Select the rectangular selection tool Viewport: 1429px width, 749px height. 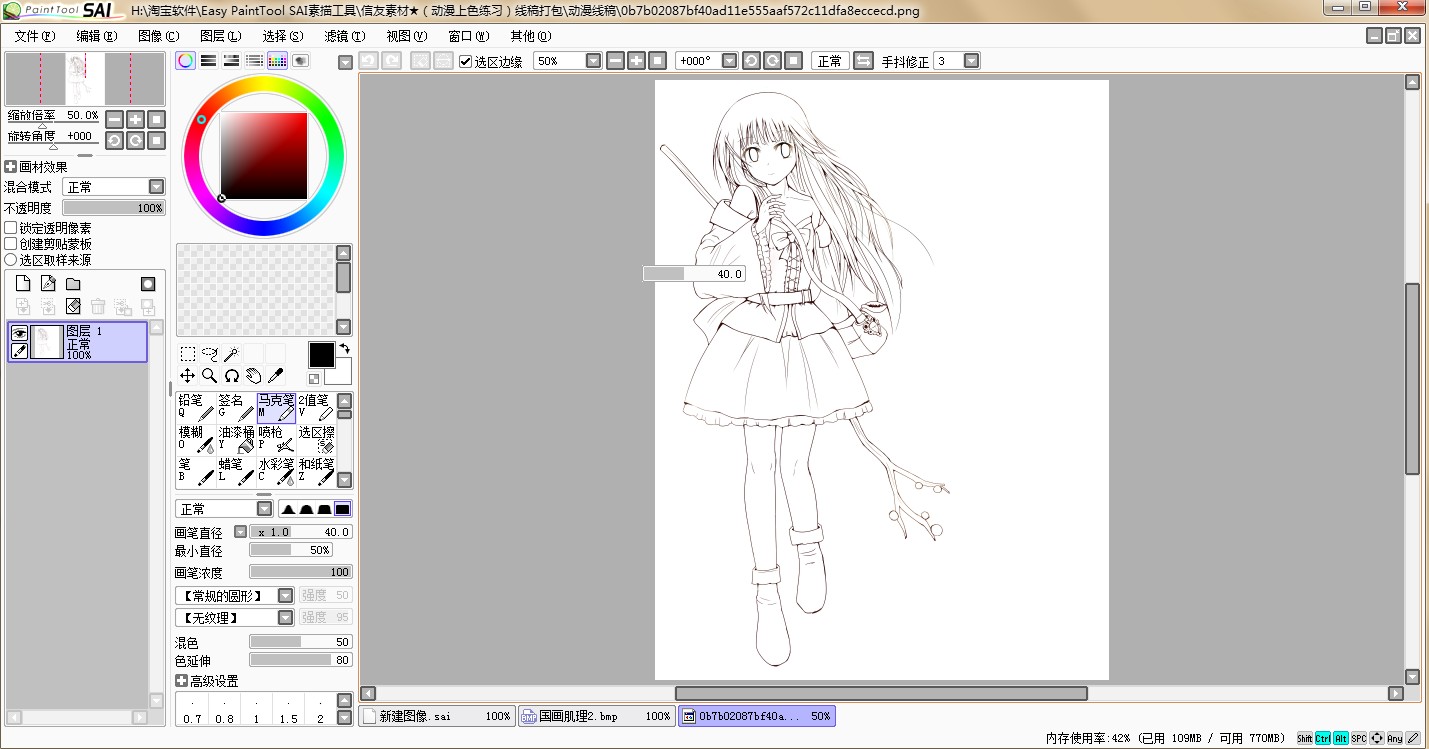click(x=188, y=353)
